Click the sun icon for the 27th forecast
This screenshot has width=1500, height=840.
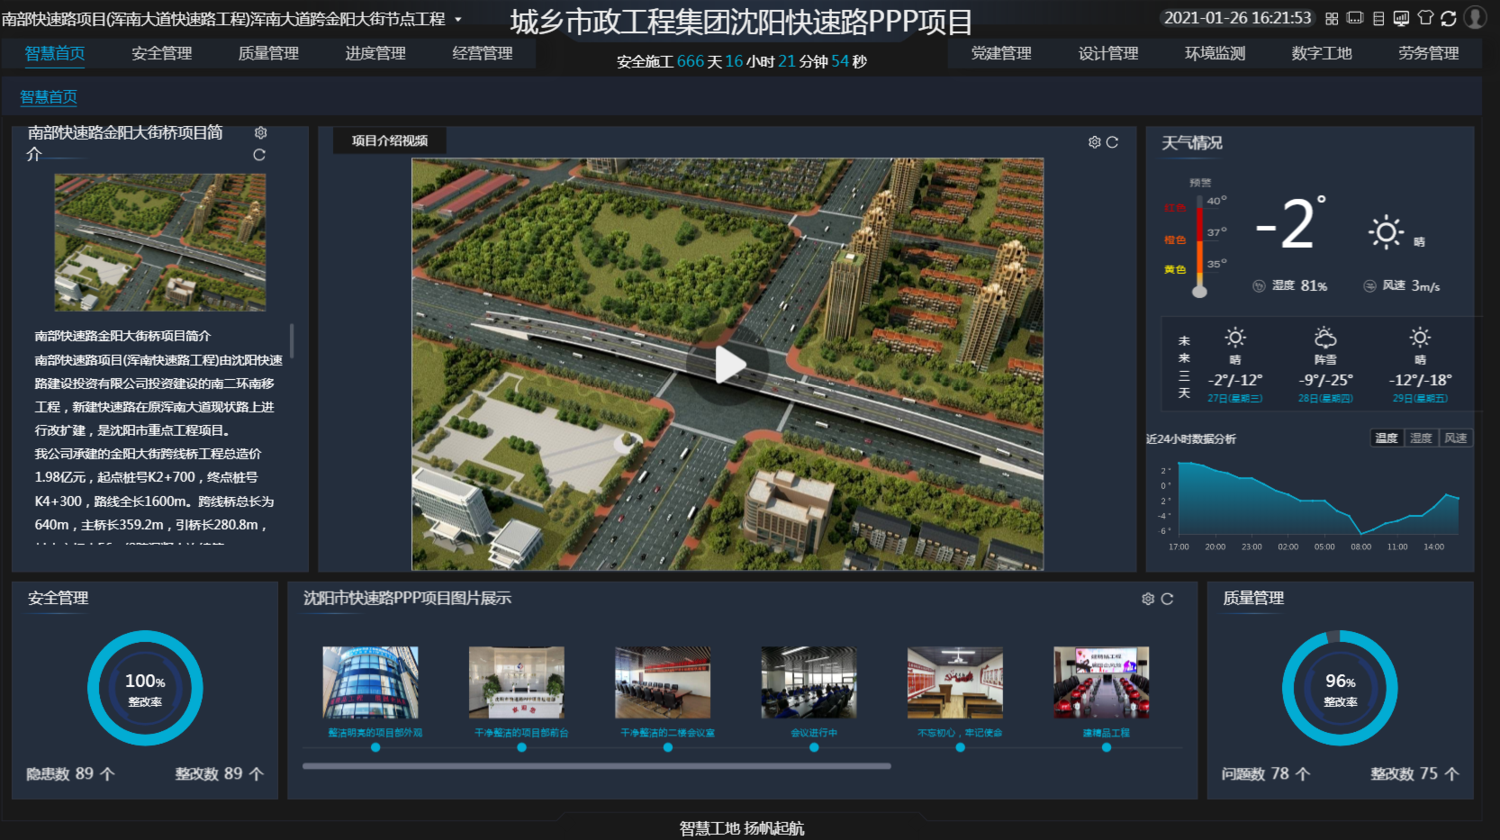pyautogui.click(x=1235, y=338)
